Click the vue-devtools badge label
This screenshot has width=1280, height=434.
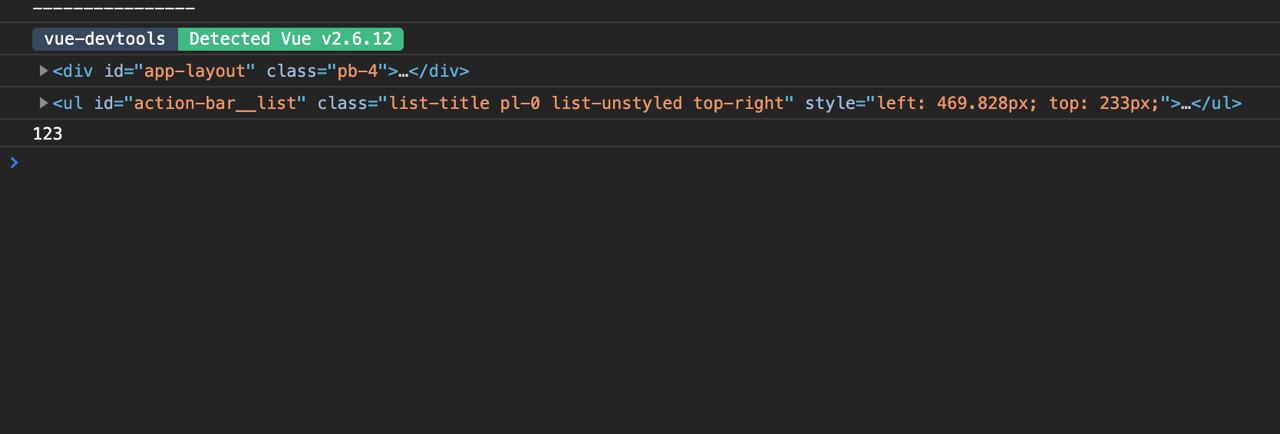click(105, 39)
